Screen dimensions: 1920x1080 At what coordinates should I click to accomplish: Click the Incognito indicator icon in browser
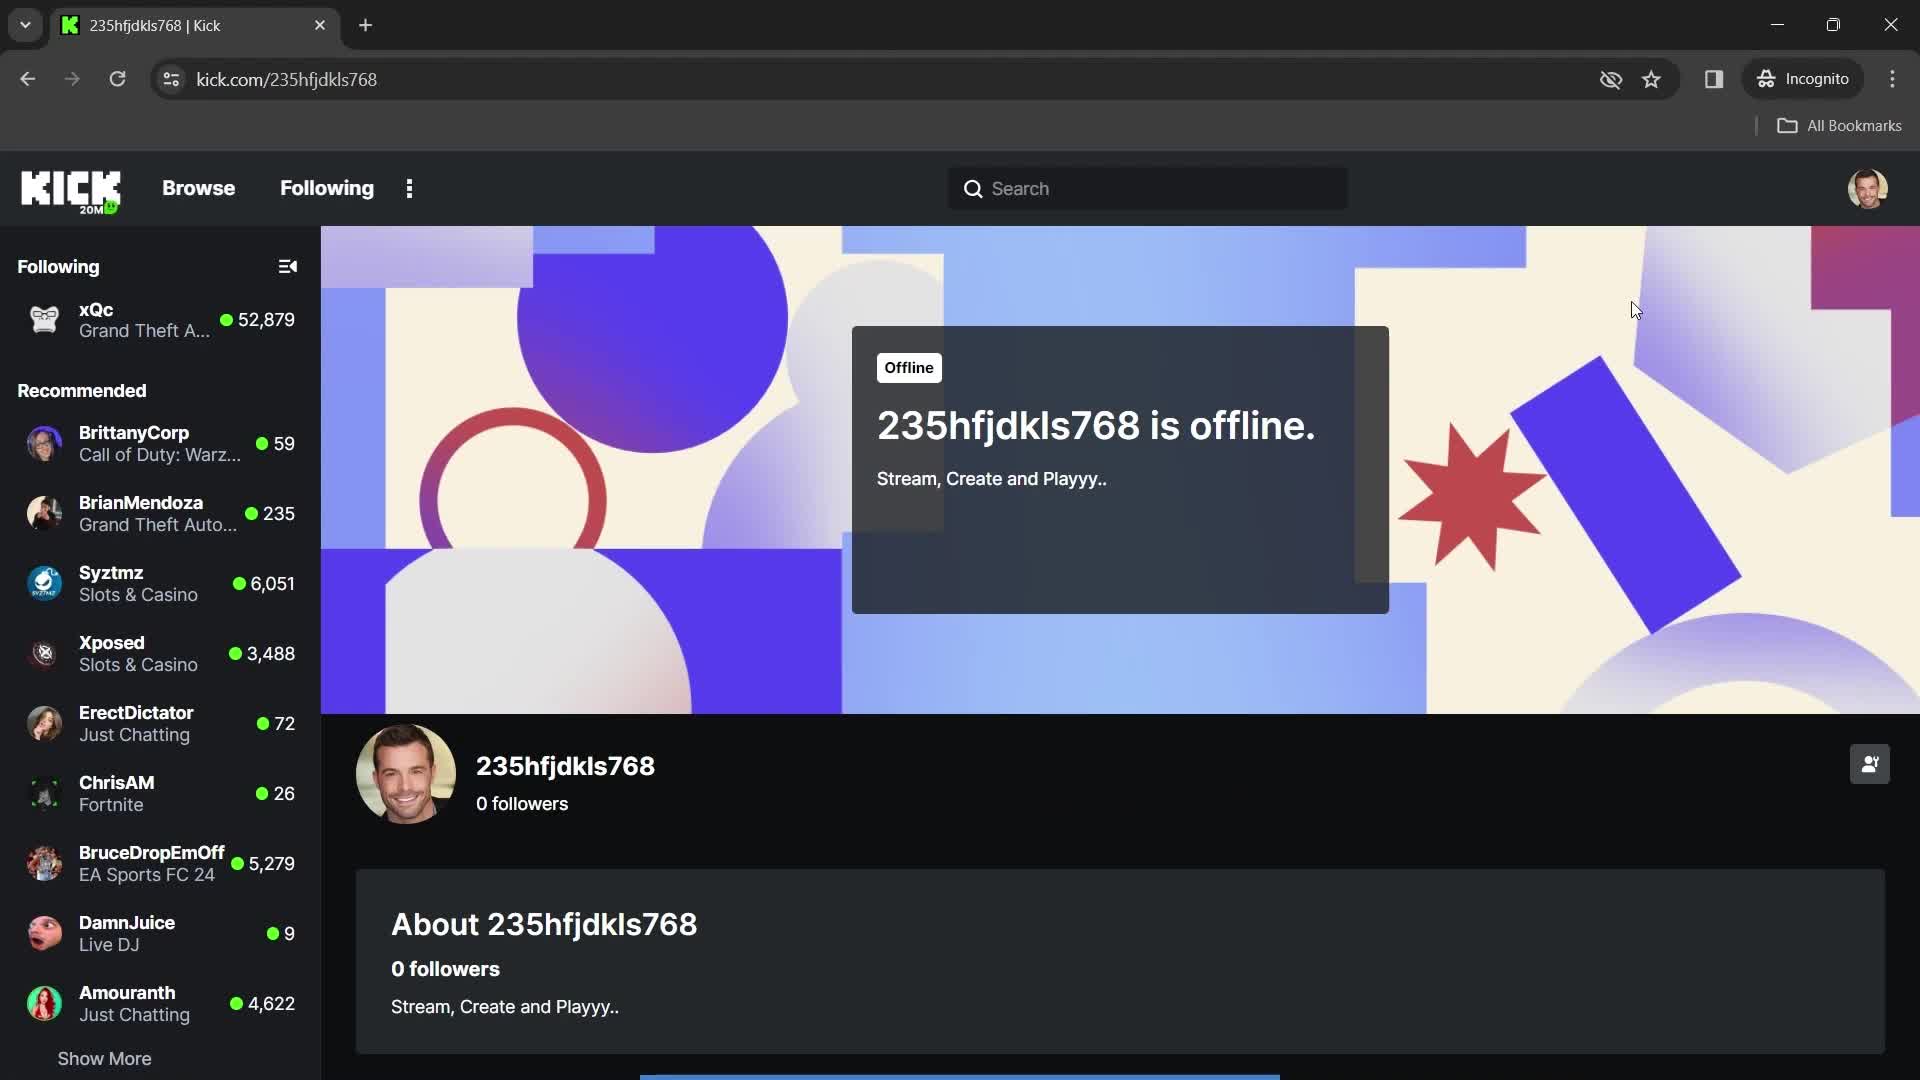1766,79
